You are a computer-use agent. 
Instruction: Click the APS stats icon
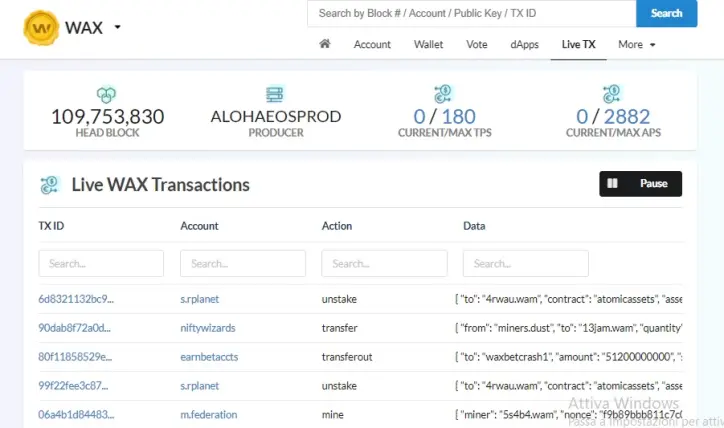point(612,94)
